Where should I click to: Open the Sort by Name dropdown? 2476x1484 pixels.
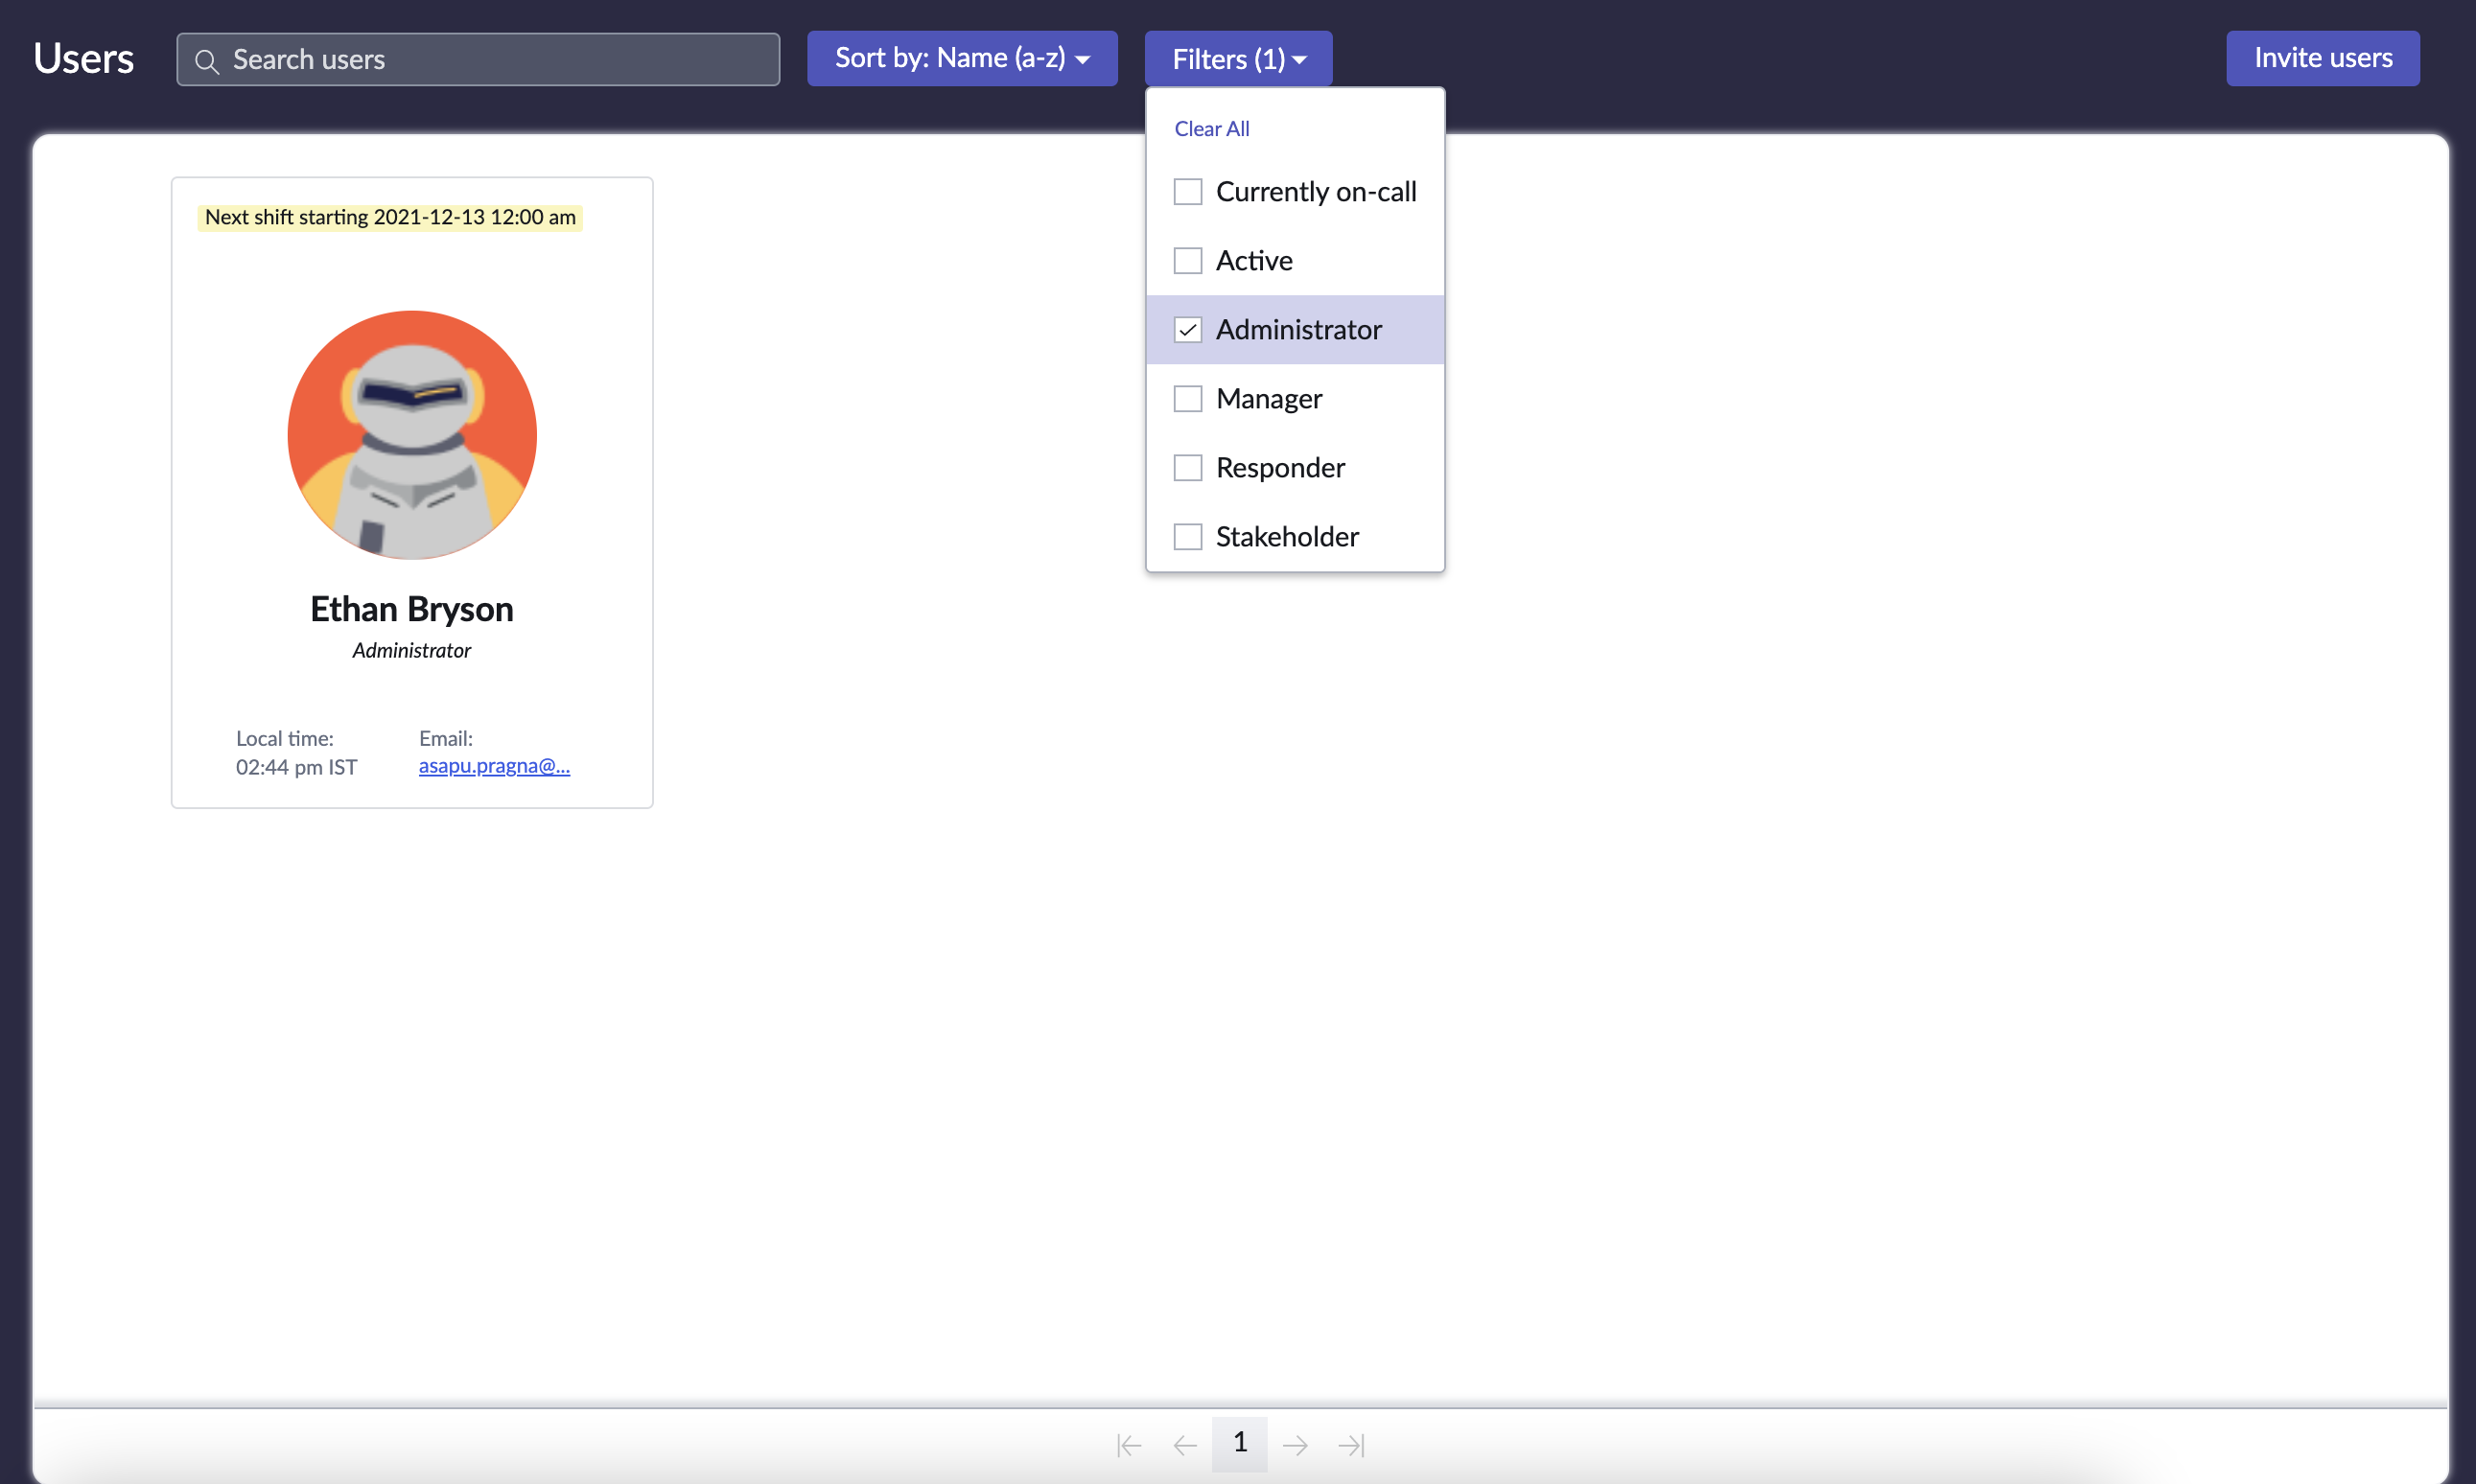[950, 58]
